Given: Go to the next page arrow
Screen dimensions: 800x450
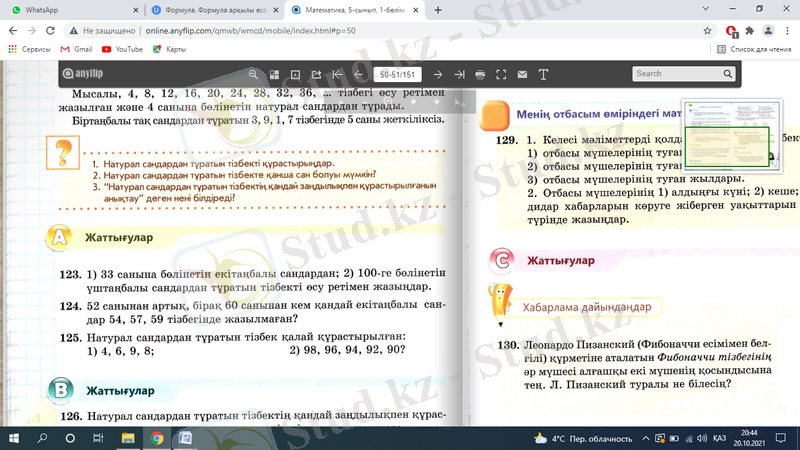Looking at the screenshot, I should (x=438, y=74).
